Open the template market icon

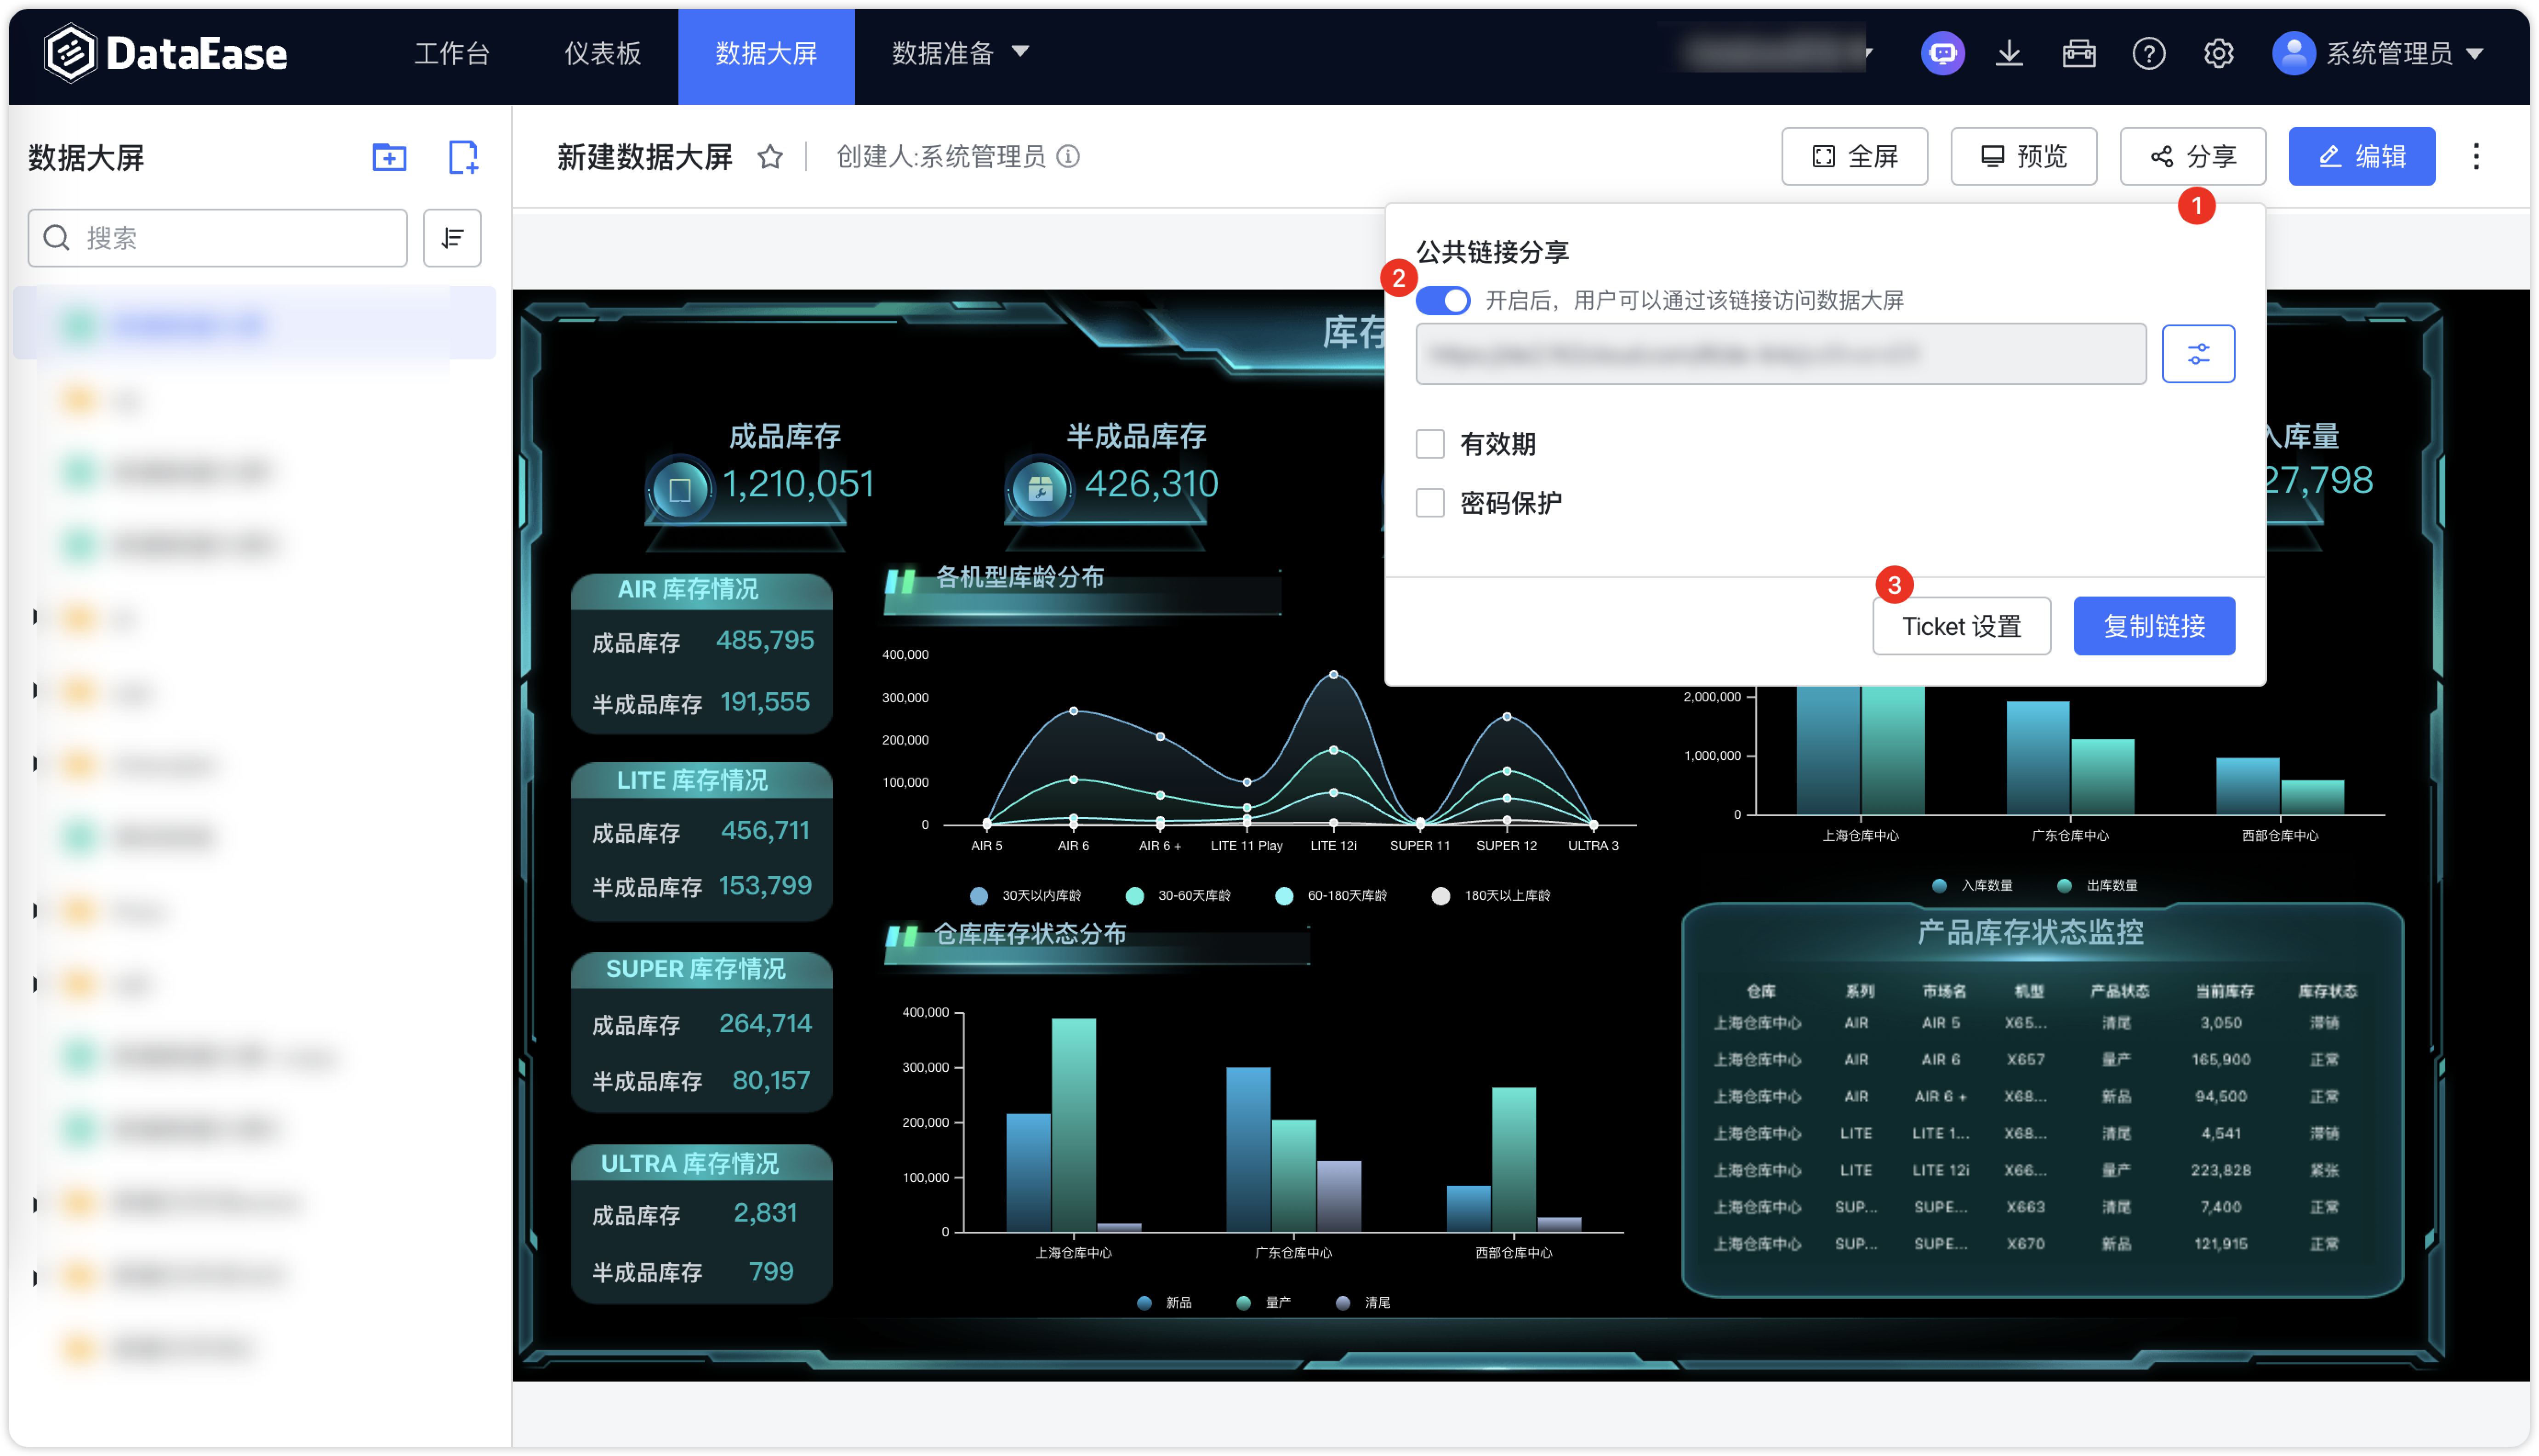click(x=2079, y=54)
